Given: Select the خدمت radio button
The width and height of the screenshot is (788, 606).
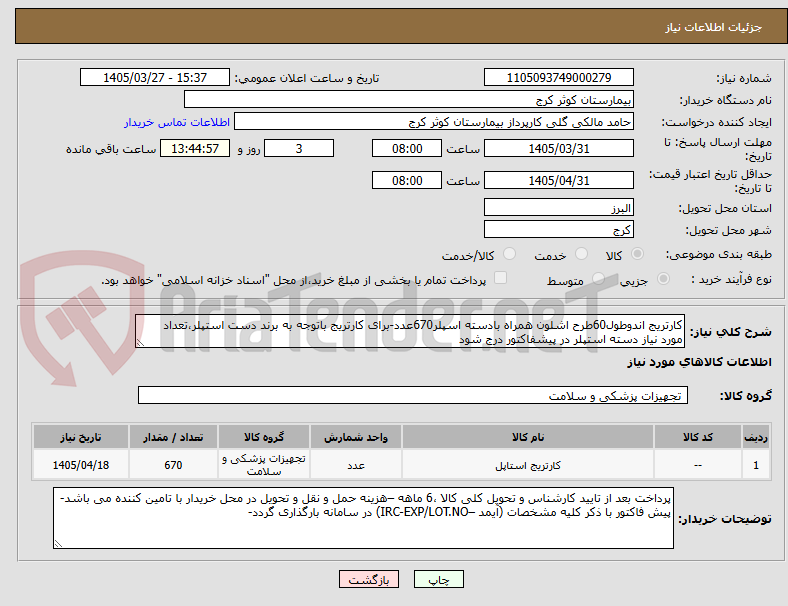Looking at the screenshot, I should click(x=581, y=254).
